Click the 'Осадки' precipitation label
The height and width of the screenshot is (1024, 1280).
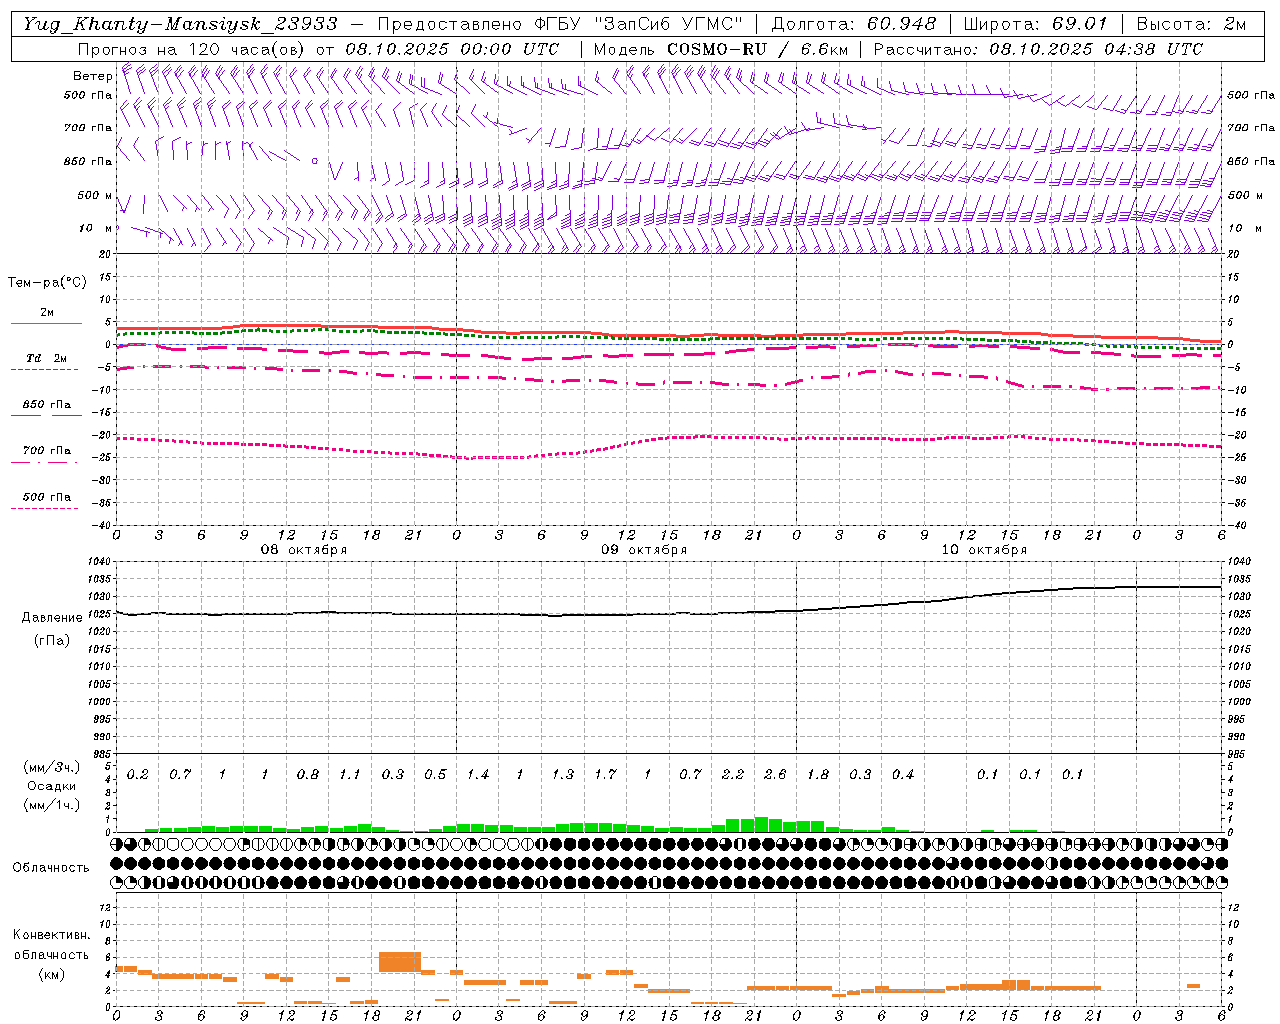[x=52, y=786]
